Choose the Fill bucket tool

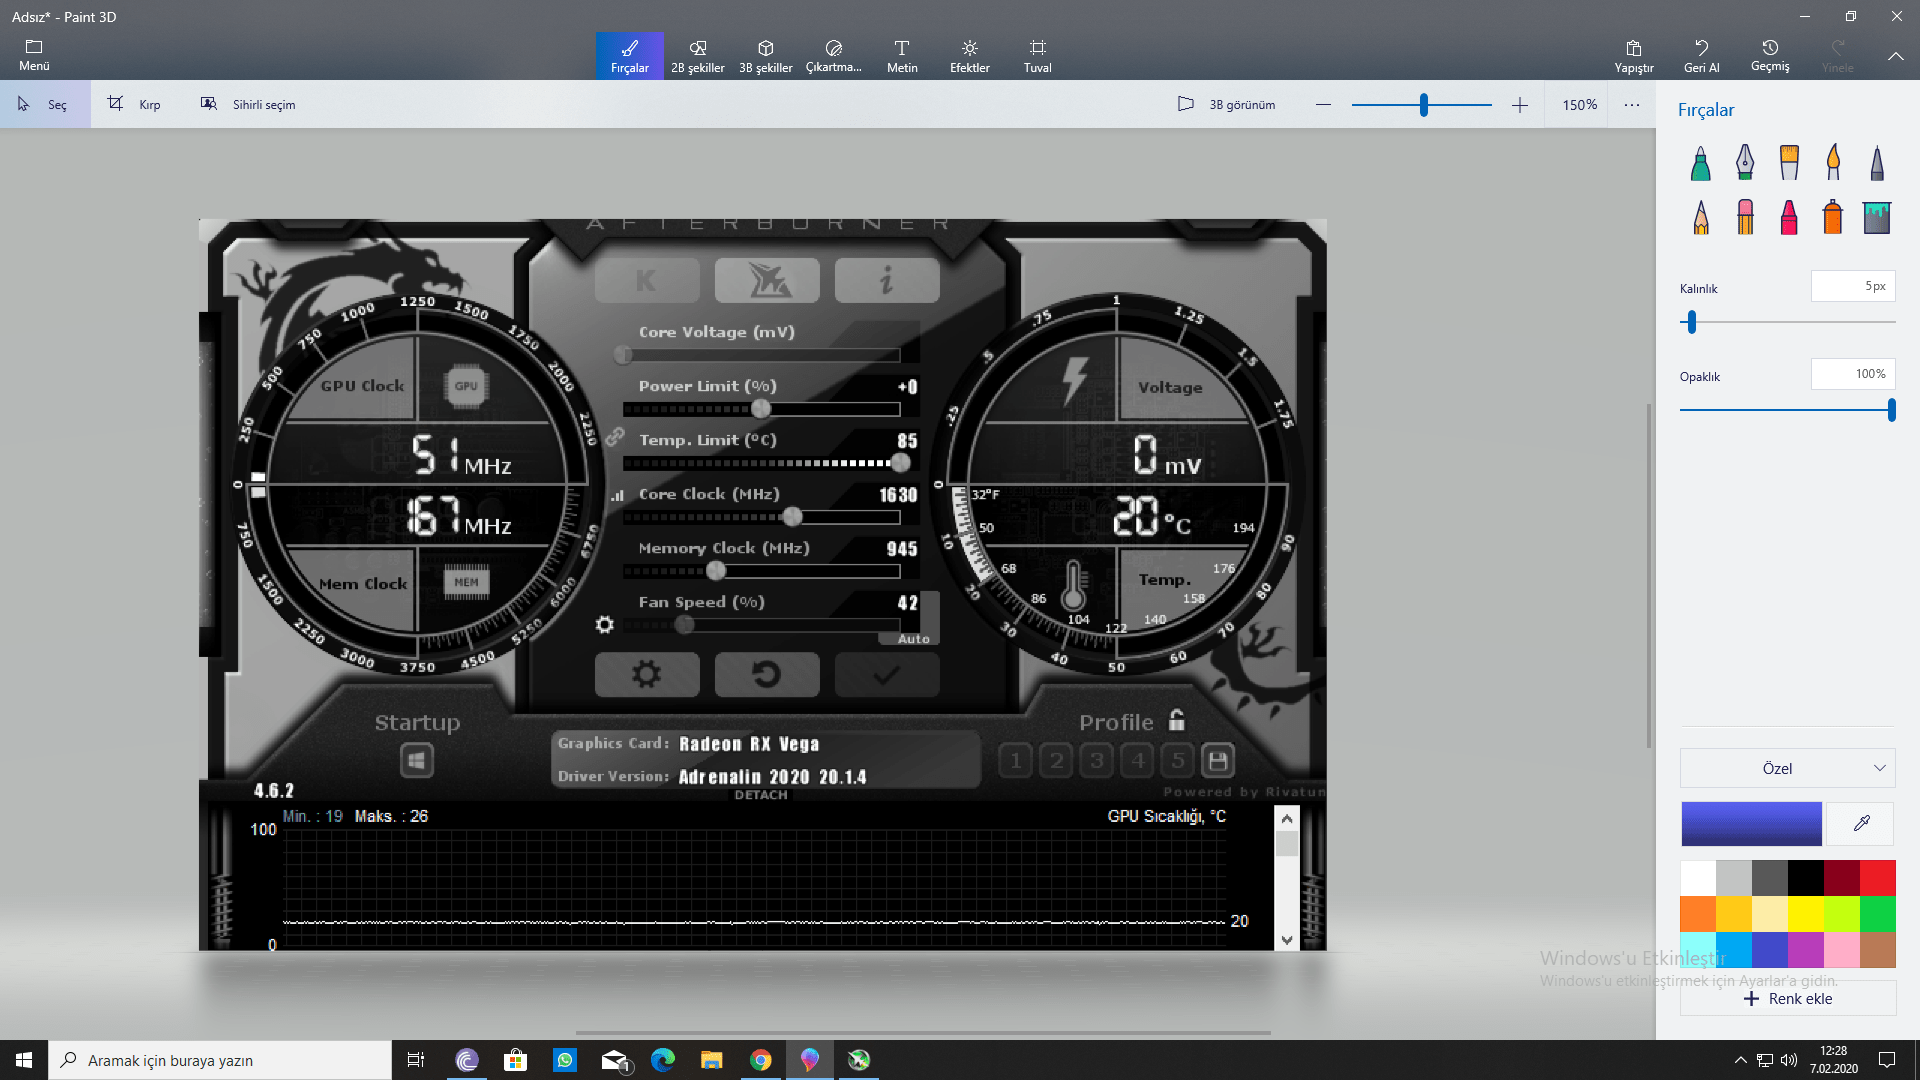[1877, 217]
